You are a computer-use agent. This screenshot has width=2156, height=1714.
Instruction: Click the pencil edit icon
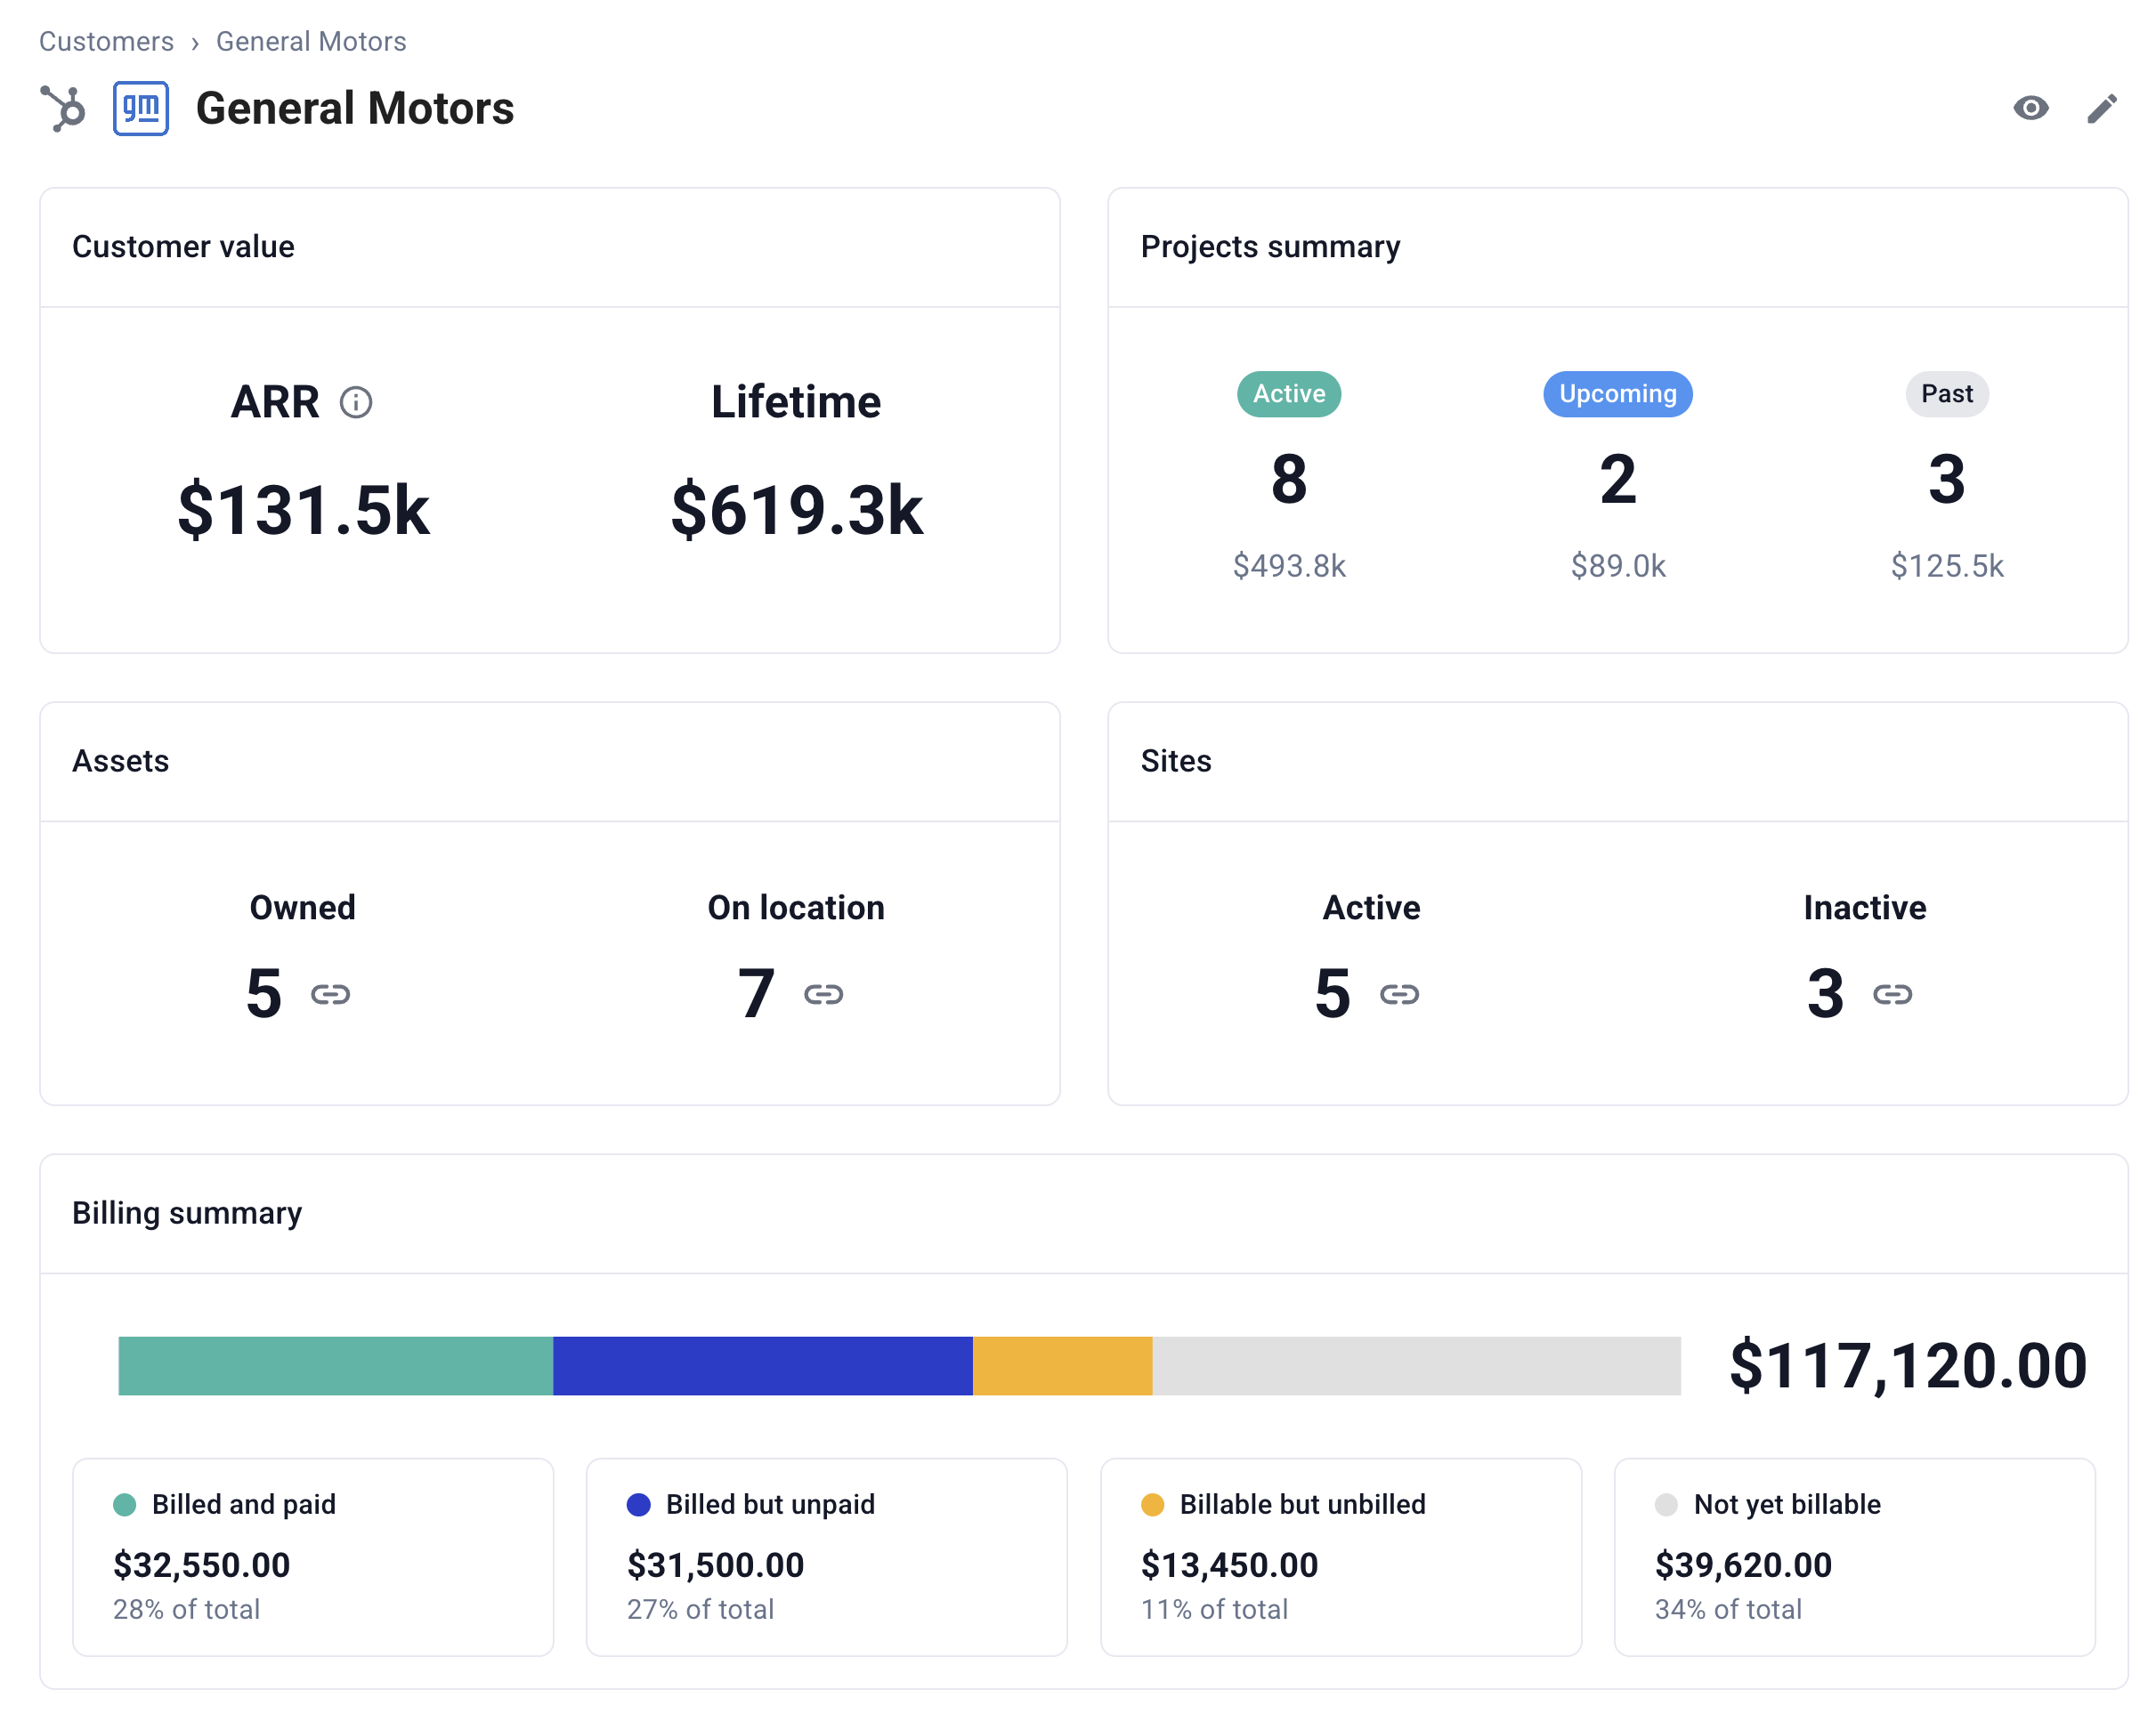pyautogui.click(x=2102, y=108)
